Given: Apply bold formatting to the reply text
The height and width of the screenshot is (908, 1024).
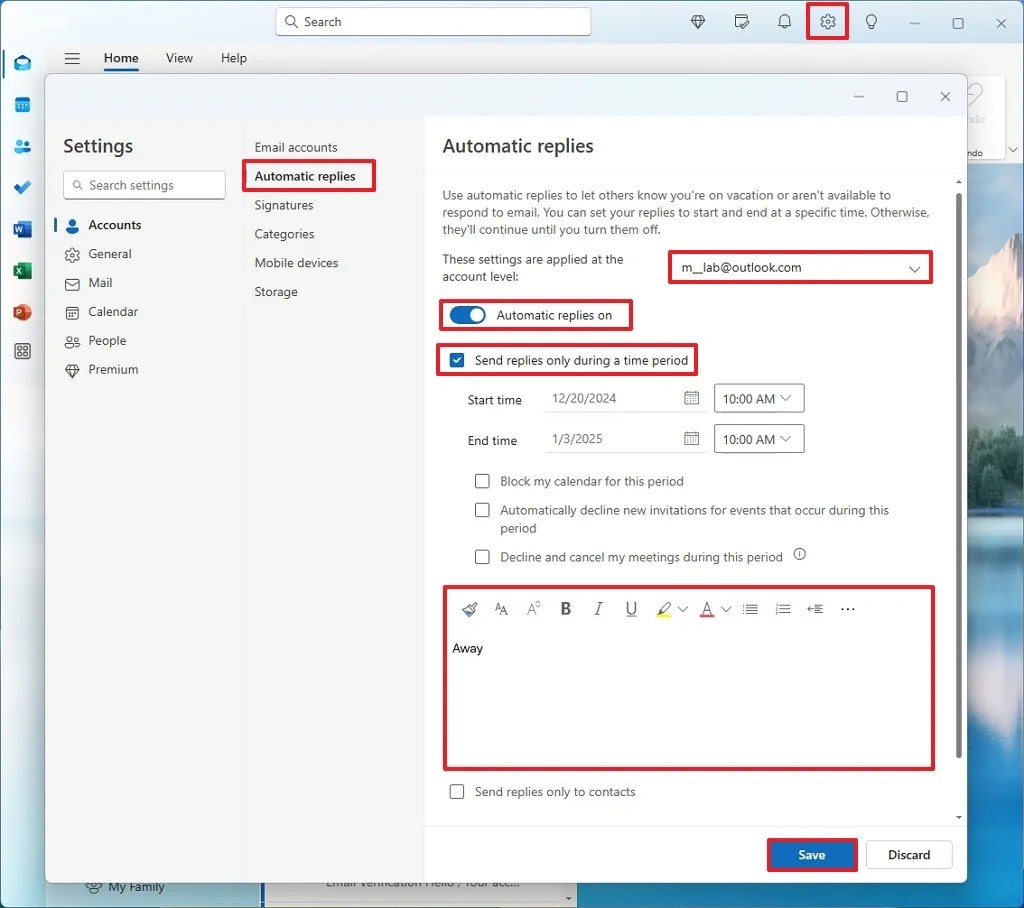Looking at the screenshot, I should (x=565, y=608).
